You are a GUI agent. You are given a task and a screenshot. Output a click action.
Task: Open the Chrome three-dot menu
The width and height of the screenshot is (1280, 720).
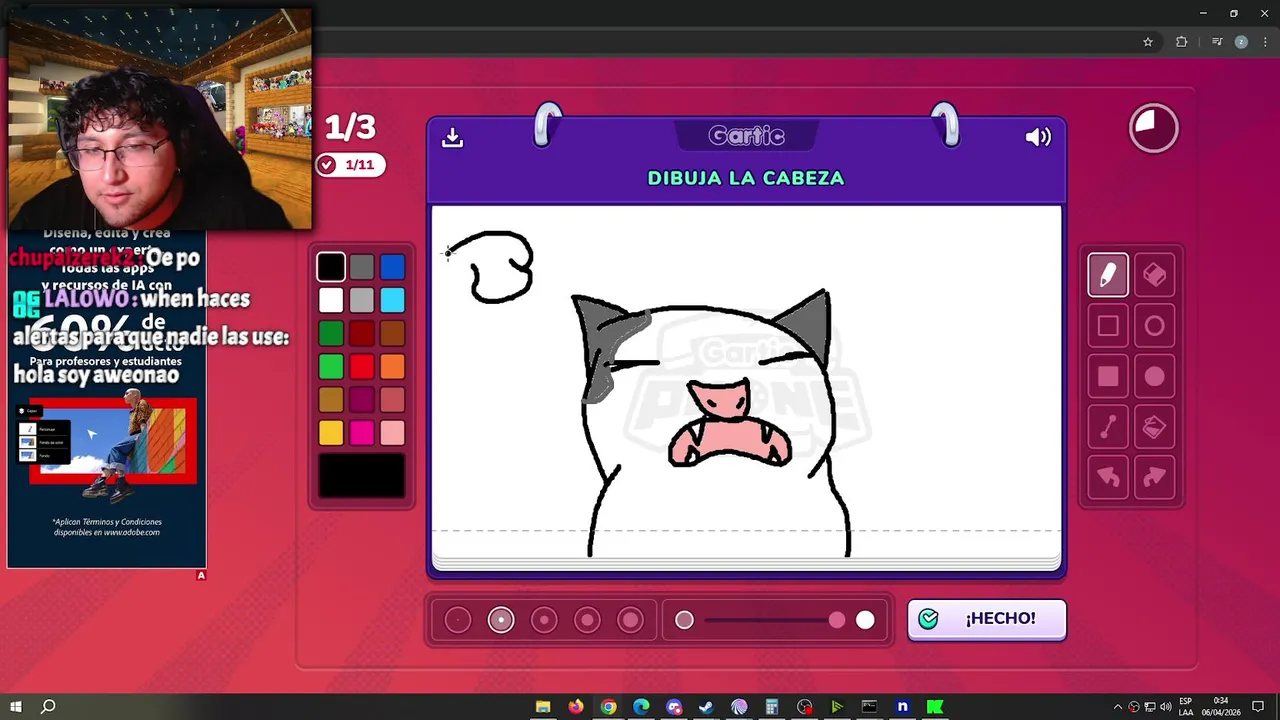1265,42
